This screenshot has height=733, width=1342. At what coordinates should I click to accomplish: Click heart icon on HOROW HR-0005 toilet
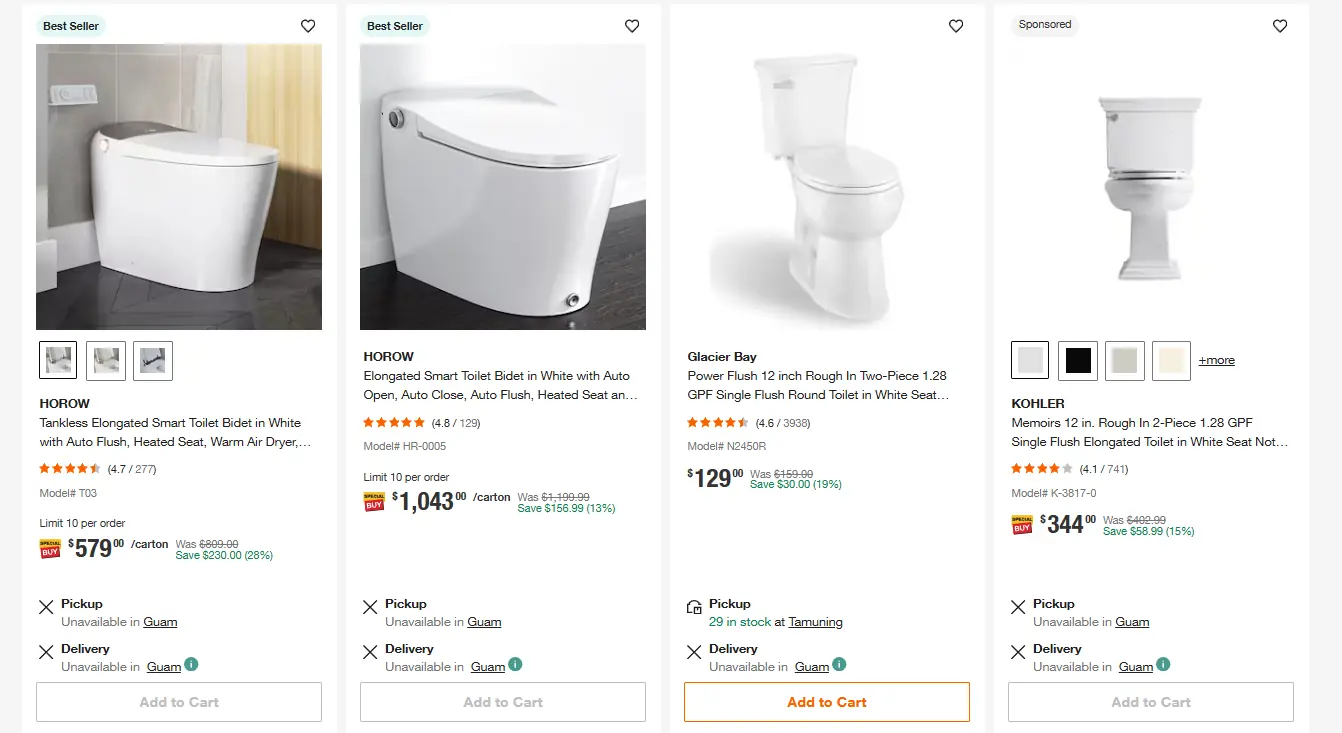coord(632,27)
